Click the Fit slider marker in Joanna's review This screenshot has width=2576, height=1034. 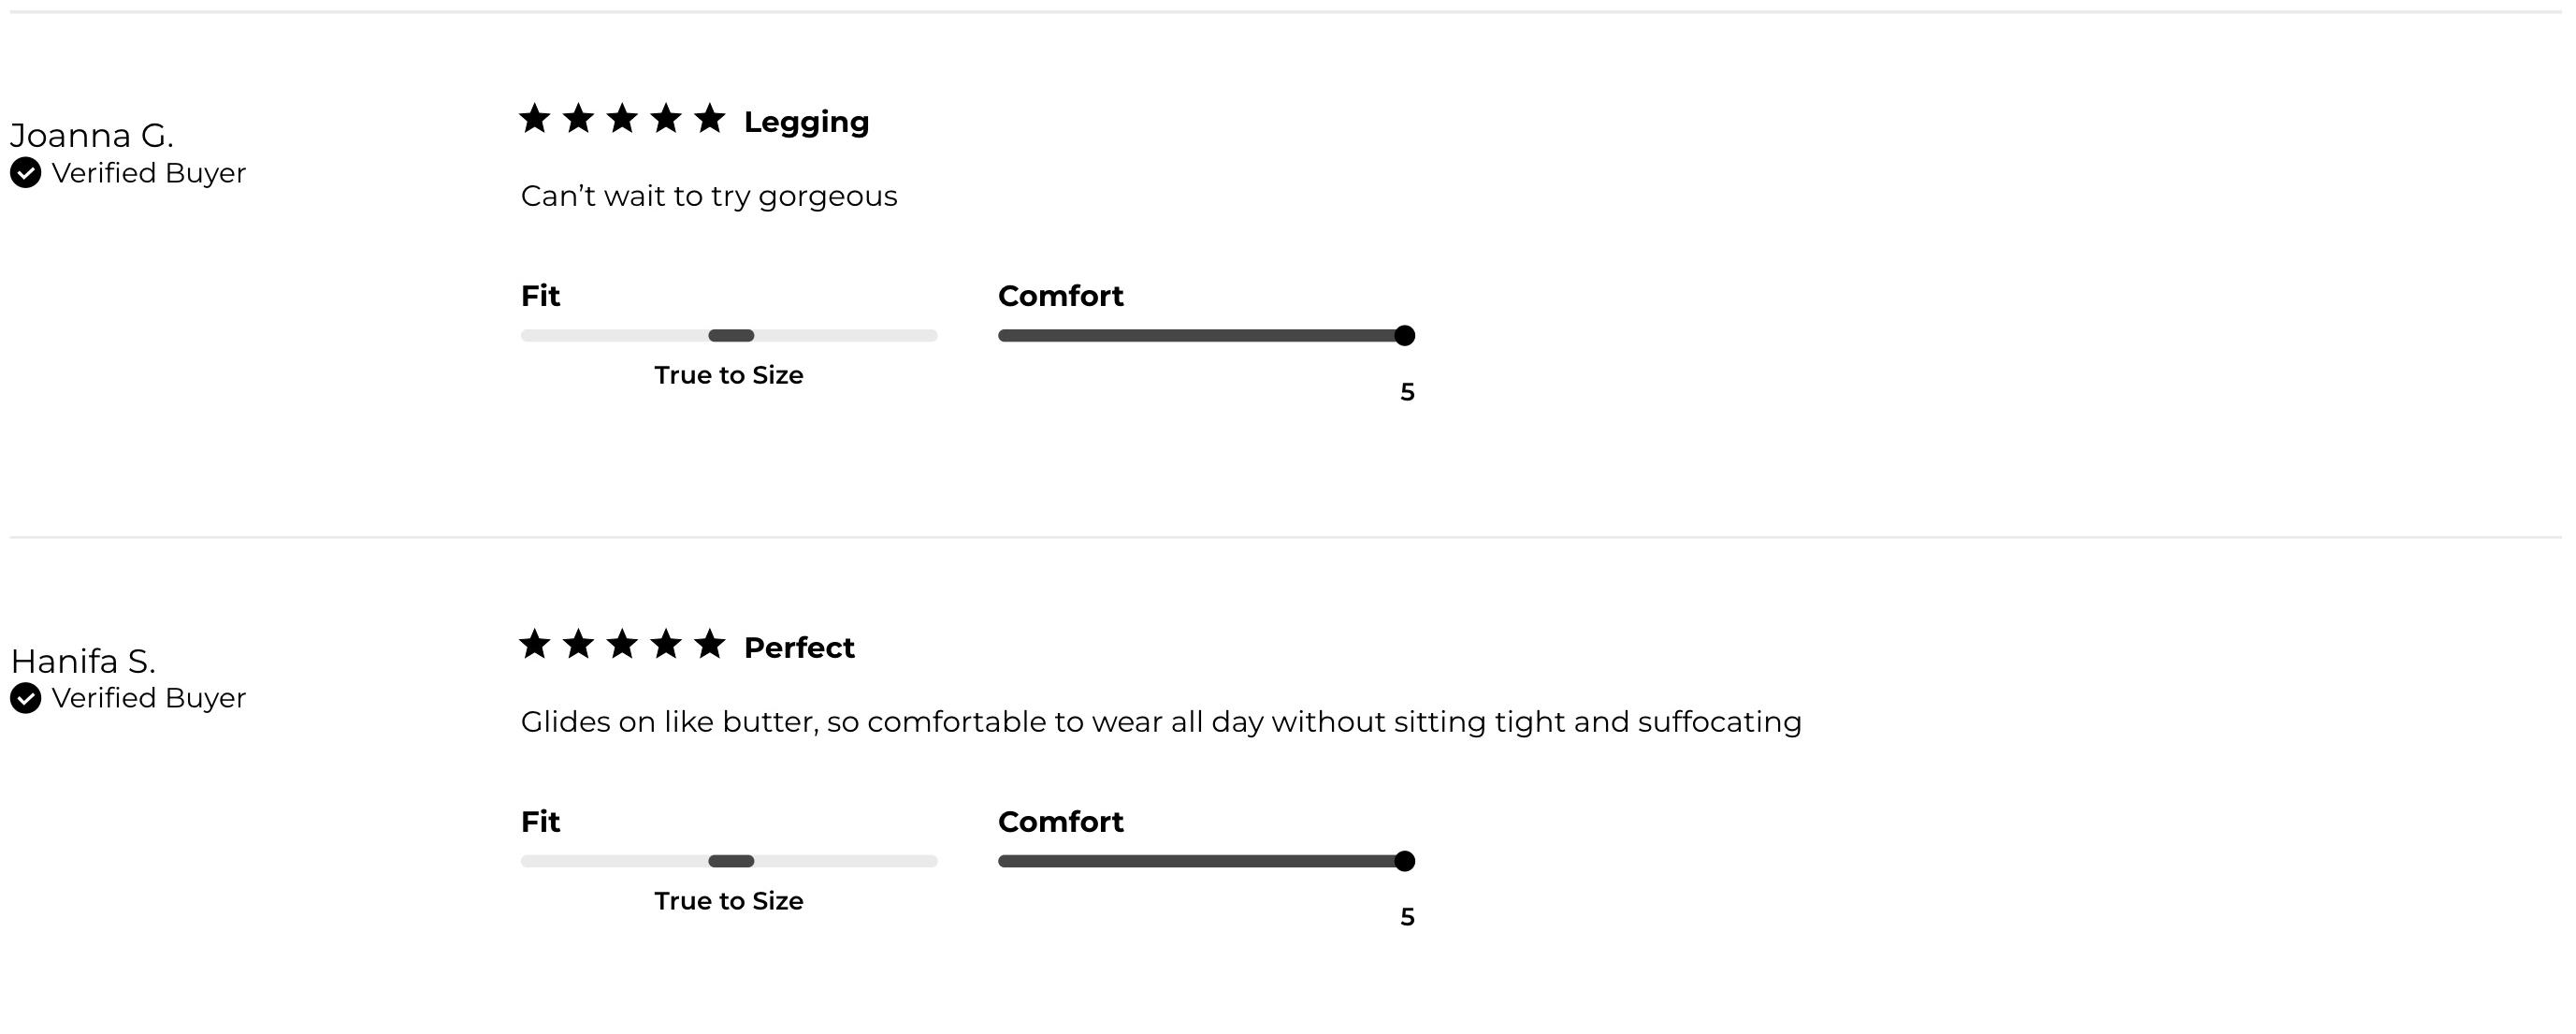pos(731,336)
